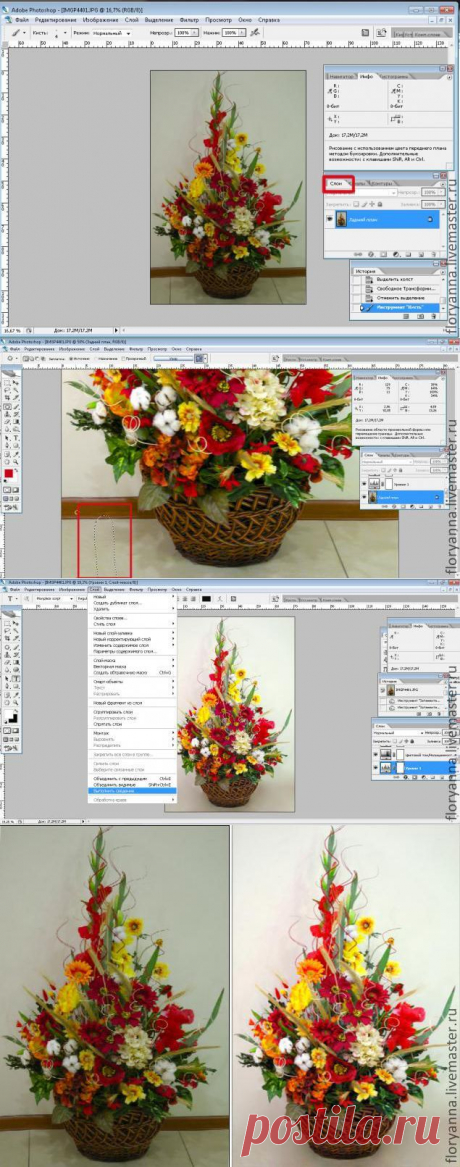Select Magic Wand tool in 50% window toolbox

pos(16,389)
